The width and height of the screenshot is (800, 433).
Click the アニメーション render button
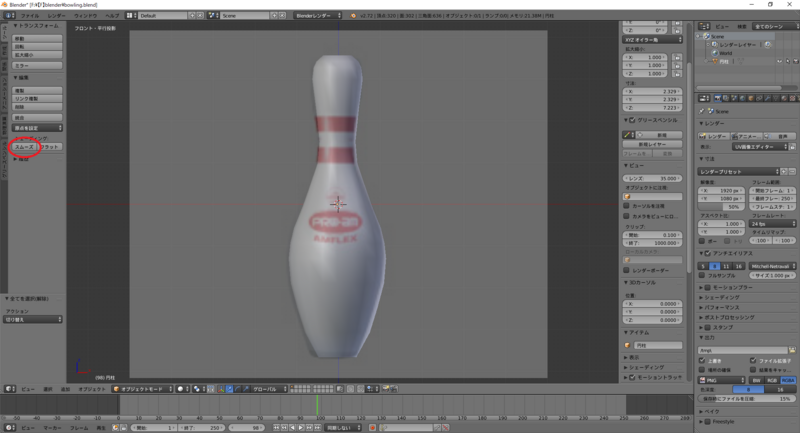tap(747, 136)
